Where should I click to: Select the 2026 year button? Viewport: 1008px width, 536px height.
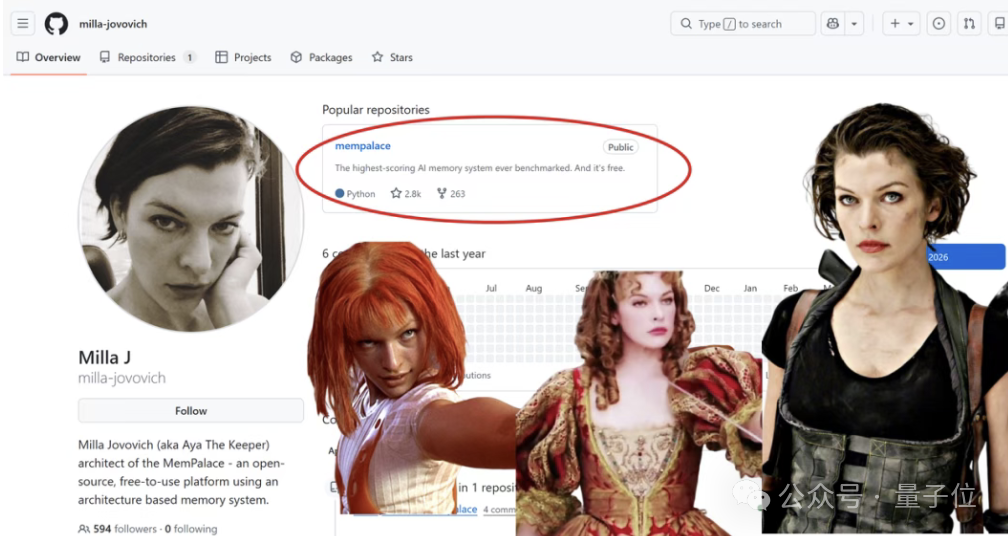point(966,257)
